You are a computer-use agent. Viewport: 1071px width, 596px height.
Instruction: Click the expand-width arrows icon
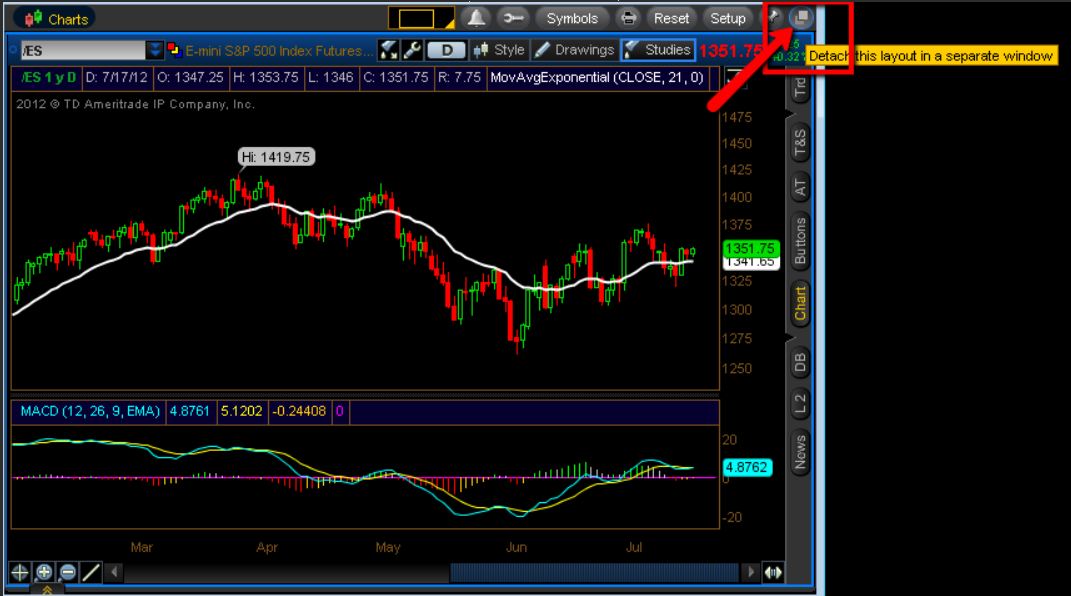click(773, 572)
